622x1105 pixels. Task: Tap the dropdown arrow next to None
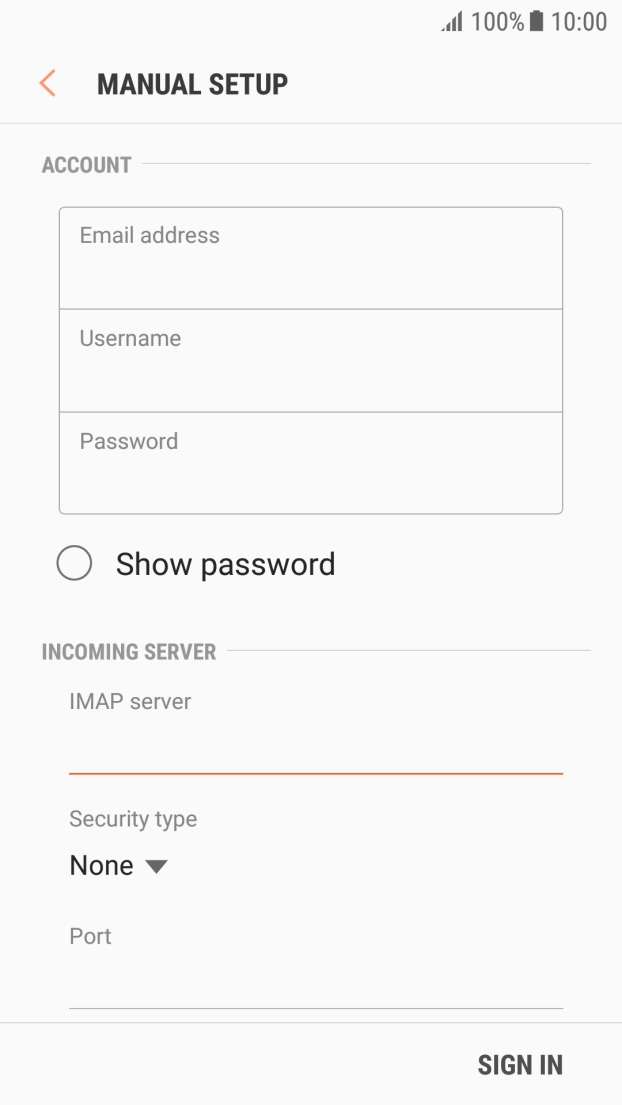click(156, 866)
